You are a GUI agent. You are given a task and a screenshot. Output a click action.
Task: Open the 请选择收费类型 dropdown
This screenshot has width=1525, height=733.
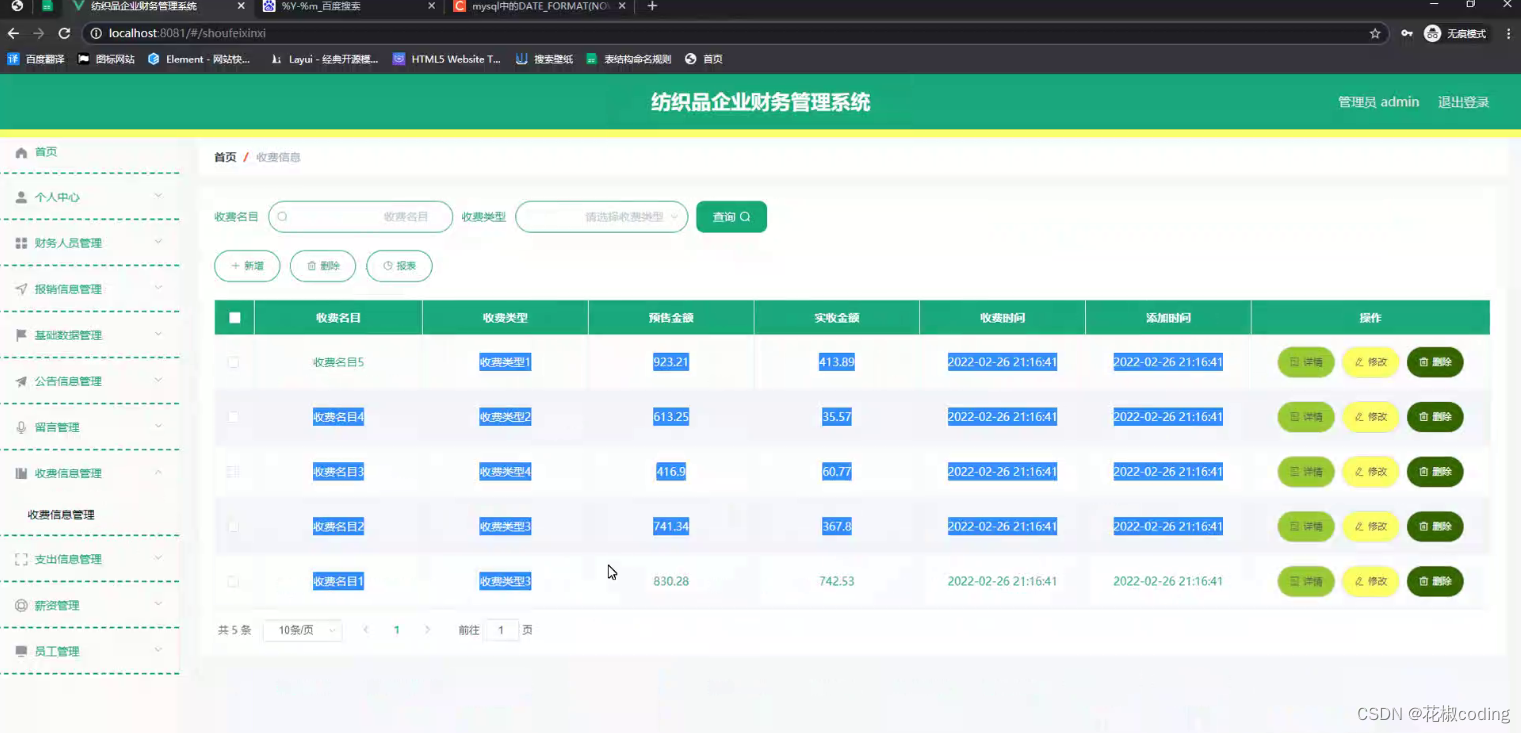(601, 216)
